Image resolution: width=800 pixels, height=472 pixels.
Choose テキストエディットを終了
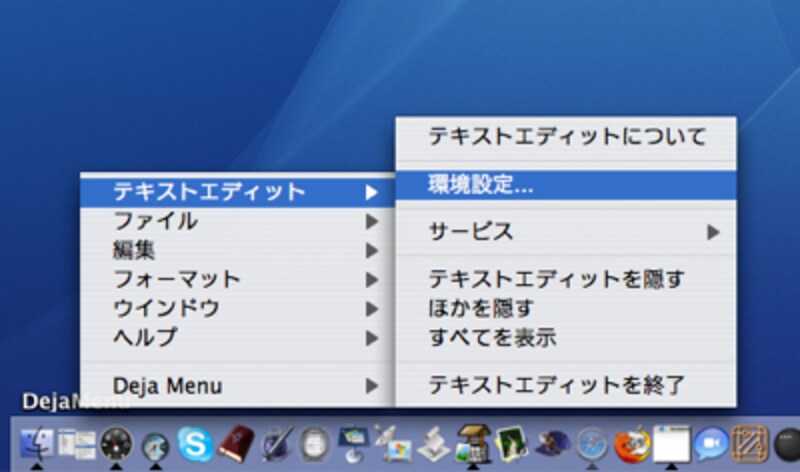(x=566, y=386)
